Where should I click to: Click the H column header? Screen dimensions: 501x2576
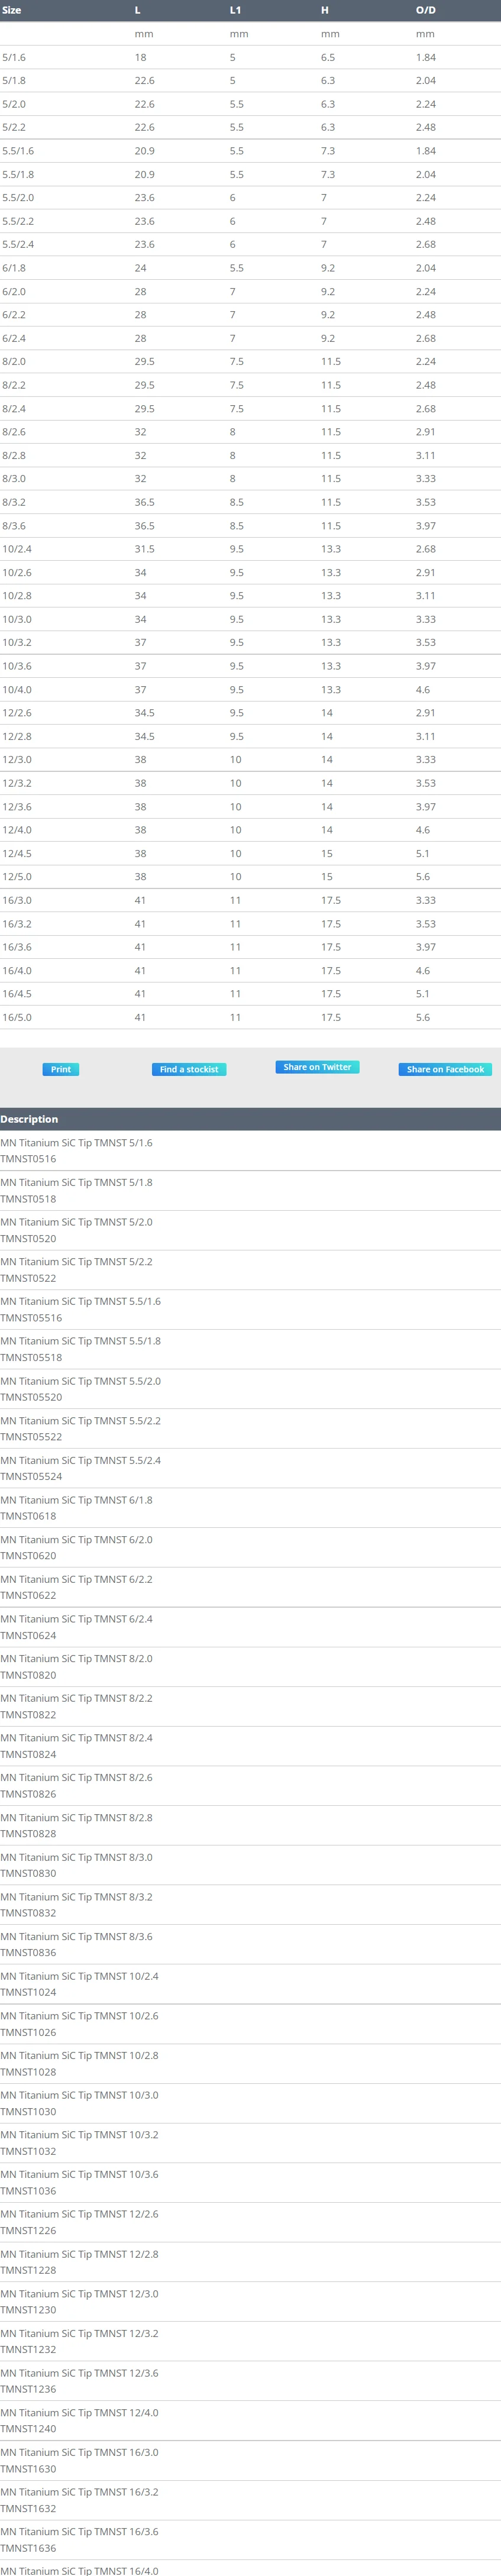(324, 10)
